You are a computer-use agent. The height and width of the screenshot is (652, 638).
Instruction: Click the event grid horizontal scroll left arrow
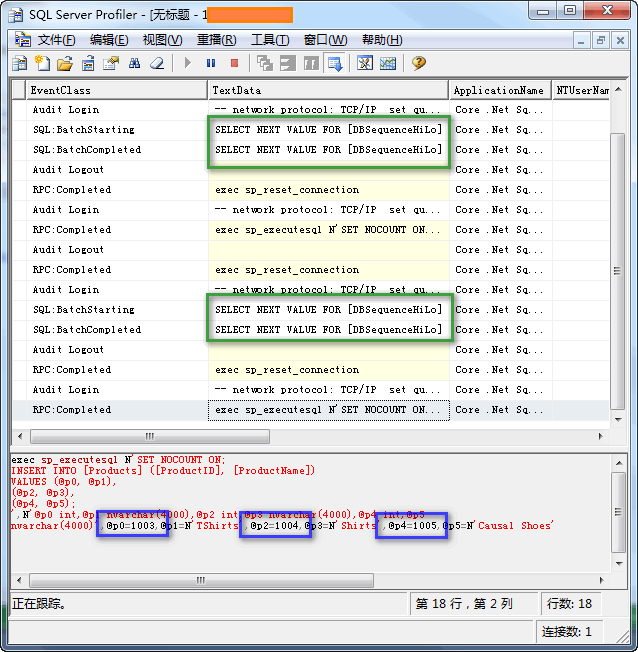20,436
